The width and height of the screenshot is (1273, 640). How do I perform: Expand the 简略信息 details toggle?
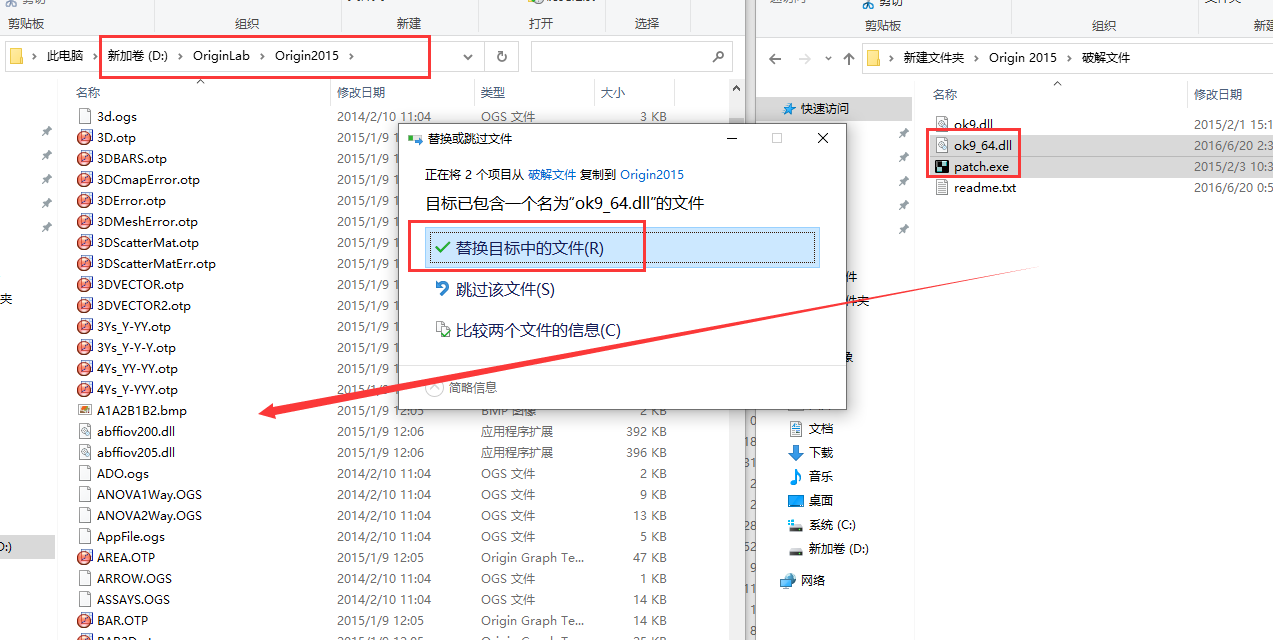click(434, 387)
